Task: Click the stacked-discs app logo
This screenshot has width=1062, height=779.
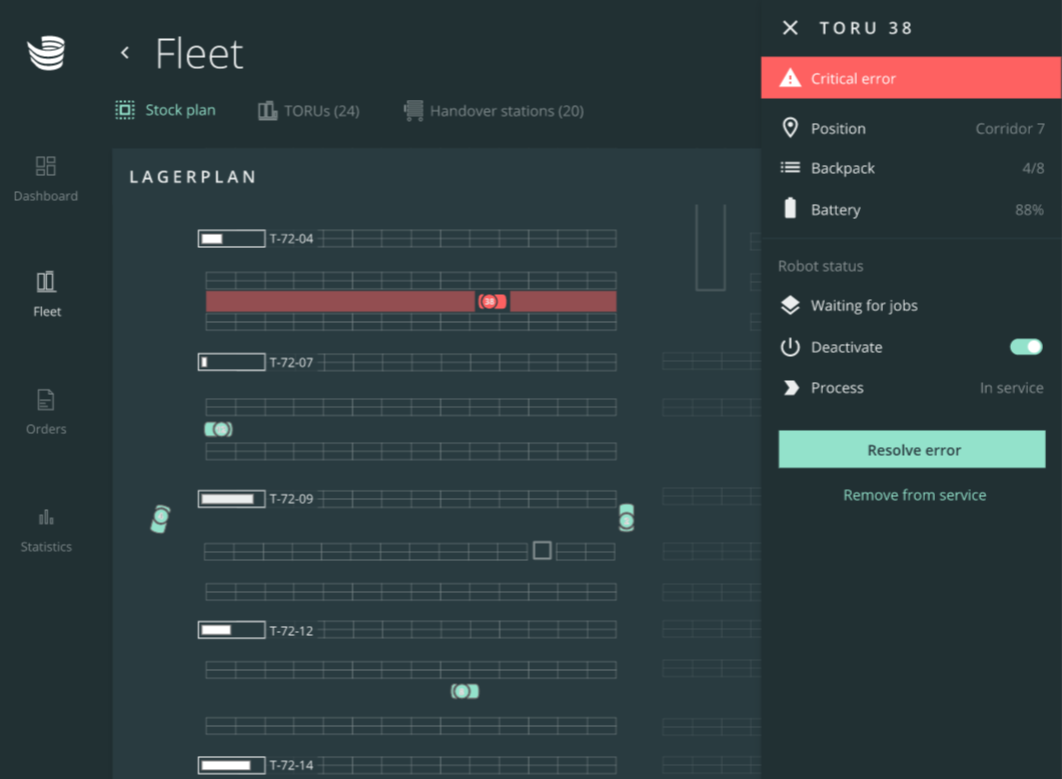Action: (x=46, y=53)
